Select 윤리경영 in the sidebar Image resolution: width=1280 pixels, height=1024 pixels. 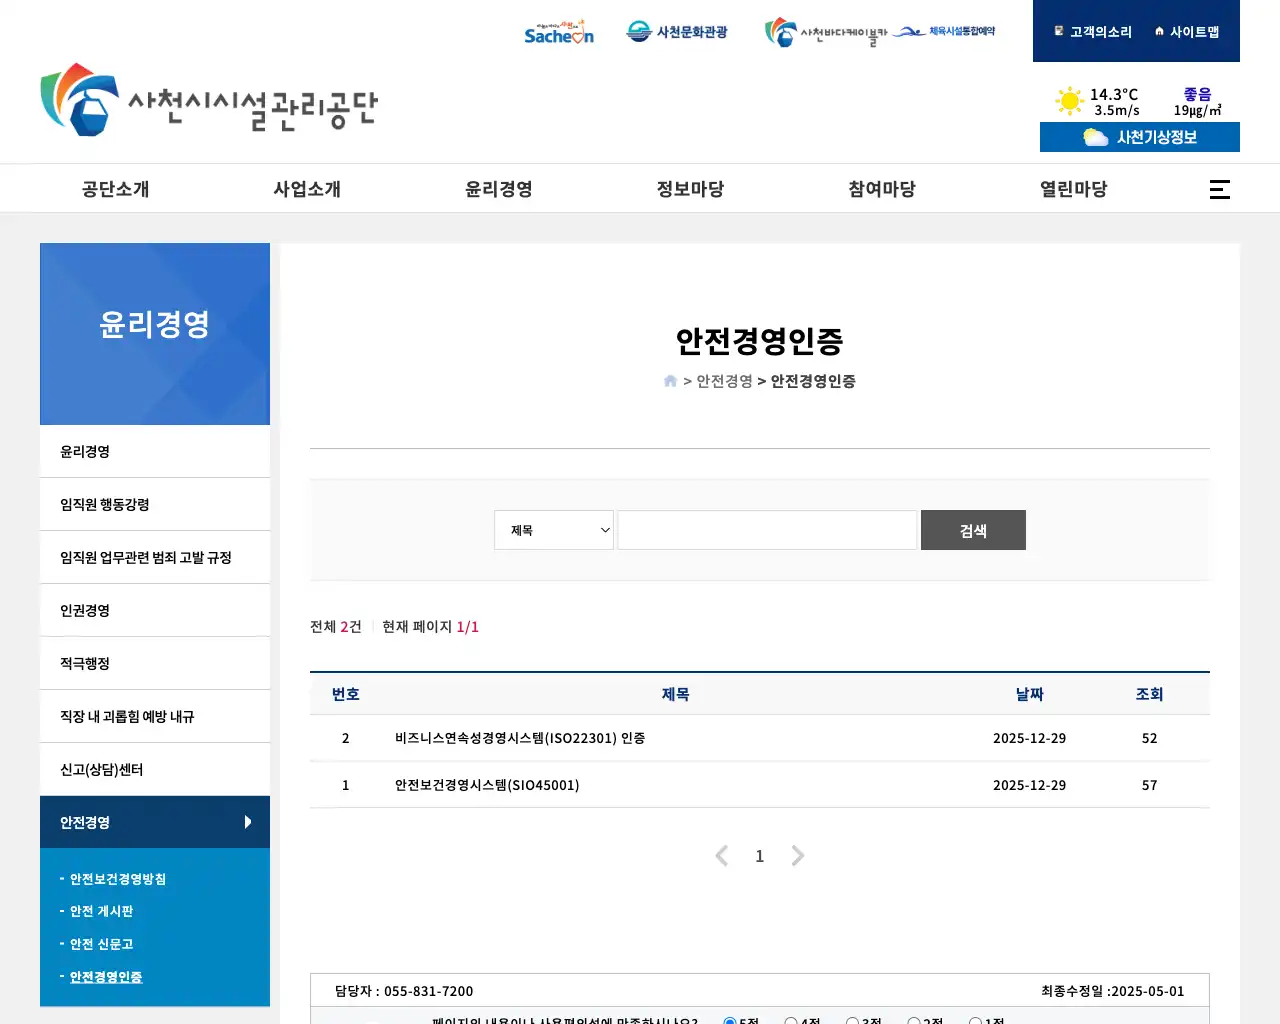point(155,452)
